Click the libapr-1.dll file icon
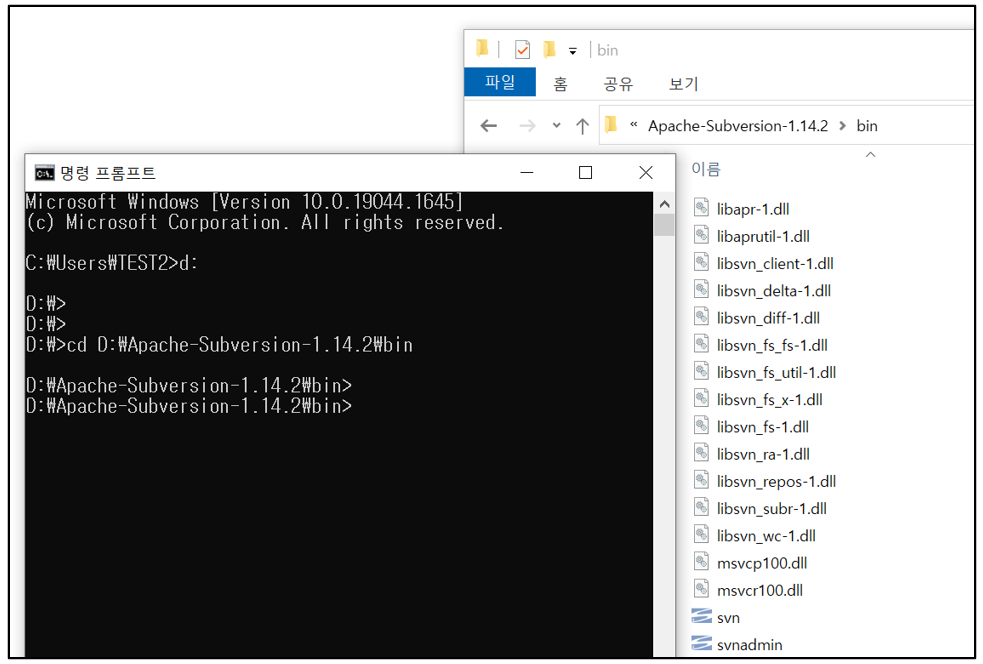The height and width of the screenshot is (664, 983). (702, 208)
